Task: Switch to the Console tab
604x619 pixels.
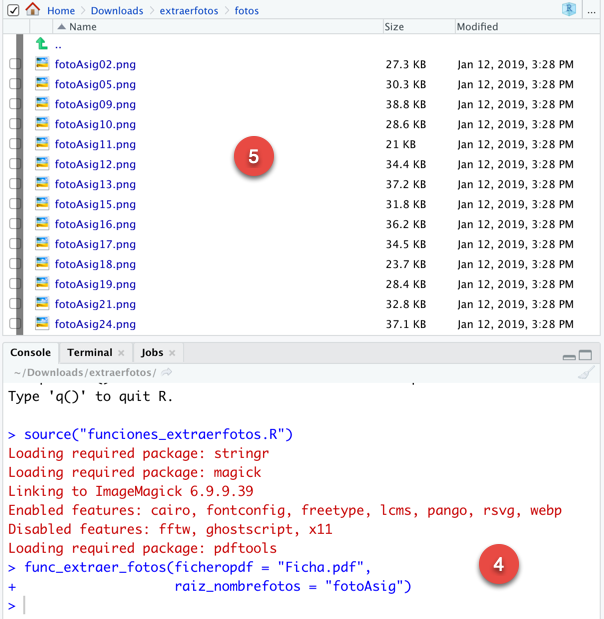Action: 30,353
